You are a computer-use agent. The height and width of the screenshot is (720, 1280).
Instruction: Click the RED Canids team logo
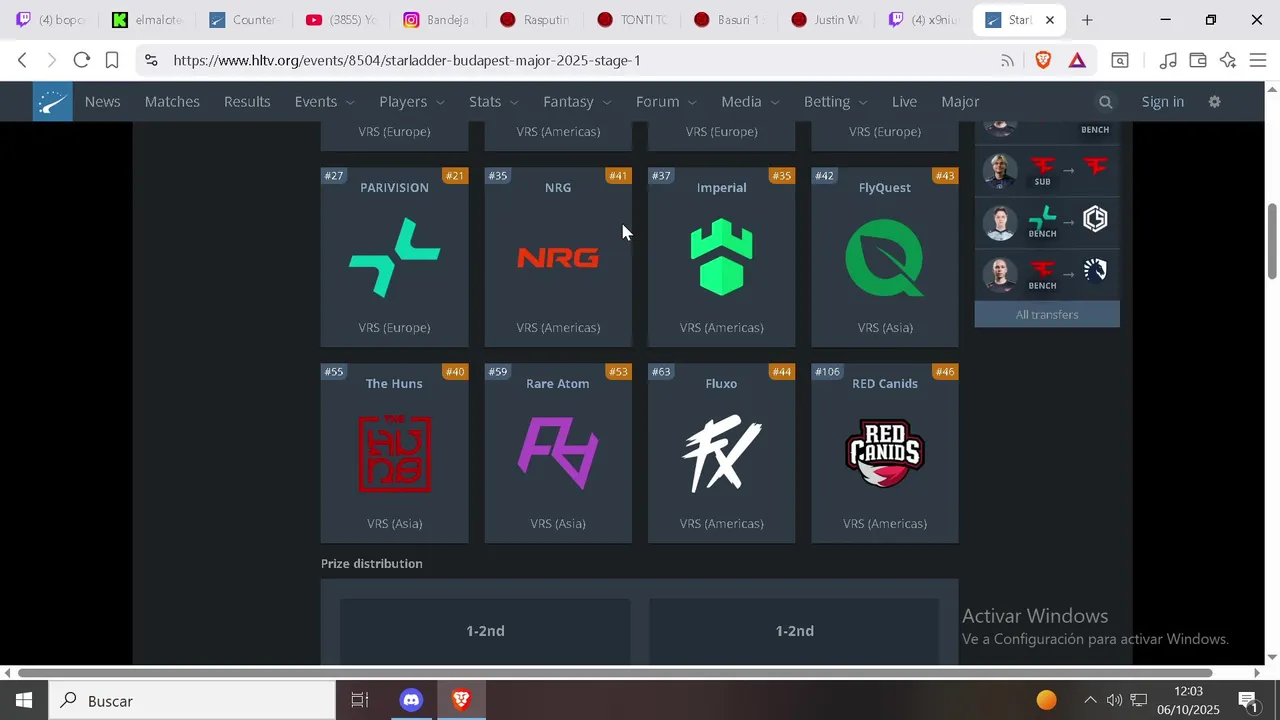click(885, 454)
